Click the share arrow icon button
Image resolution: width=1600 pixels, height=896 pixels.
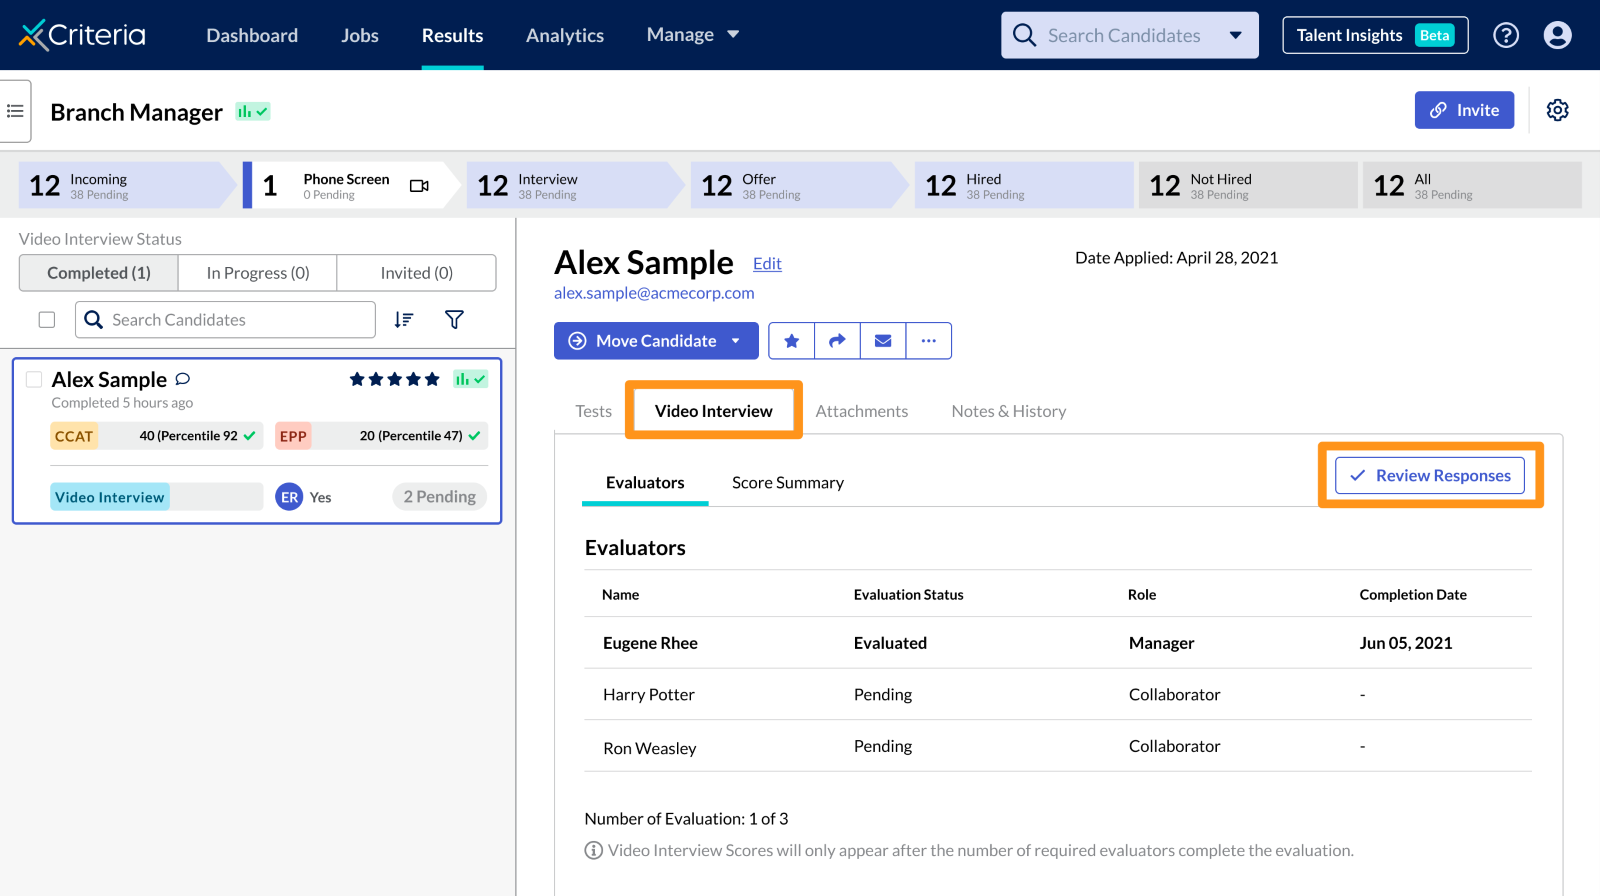837,341
